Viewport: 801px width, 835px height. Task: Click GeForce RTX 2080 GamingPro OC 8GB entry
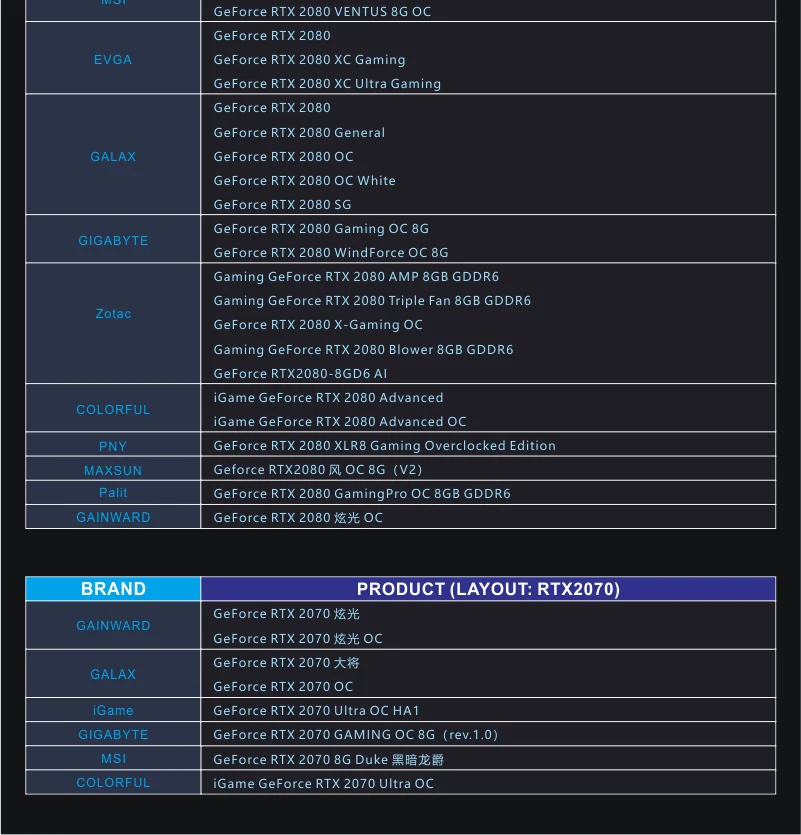[x=362, y=494]
